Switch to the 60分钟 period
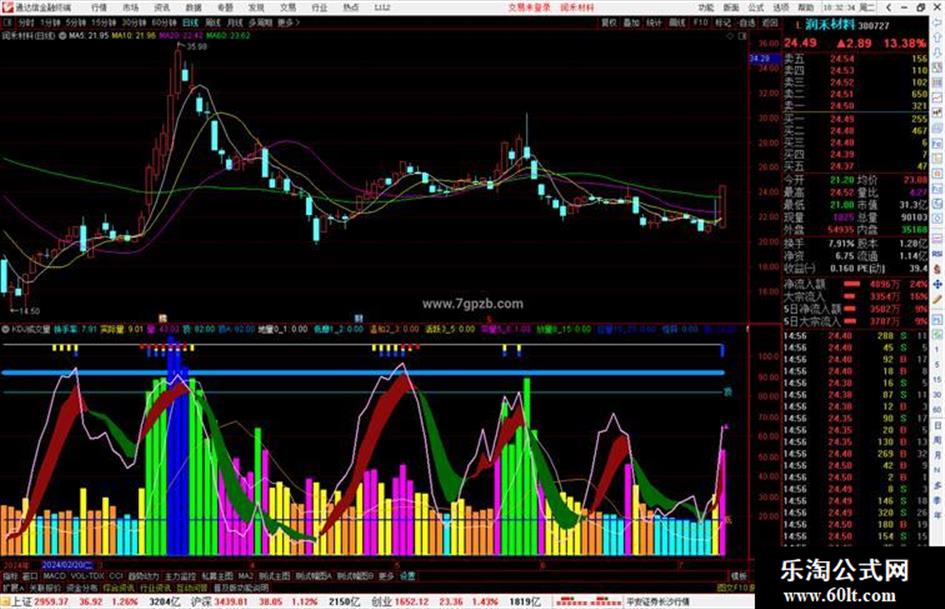The image size is (945, 609). coord(164,22)
